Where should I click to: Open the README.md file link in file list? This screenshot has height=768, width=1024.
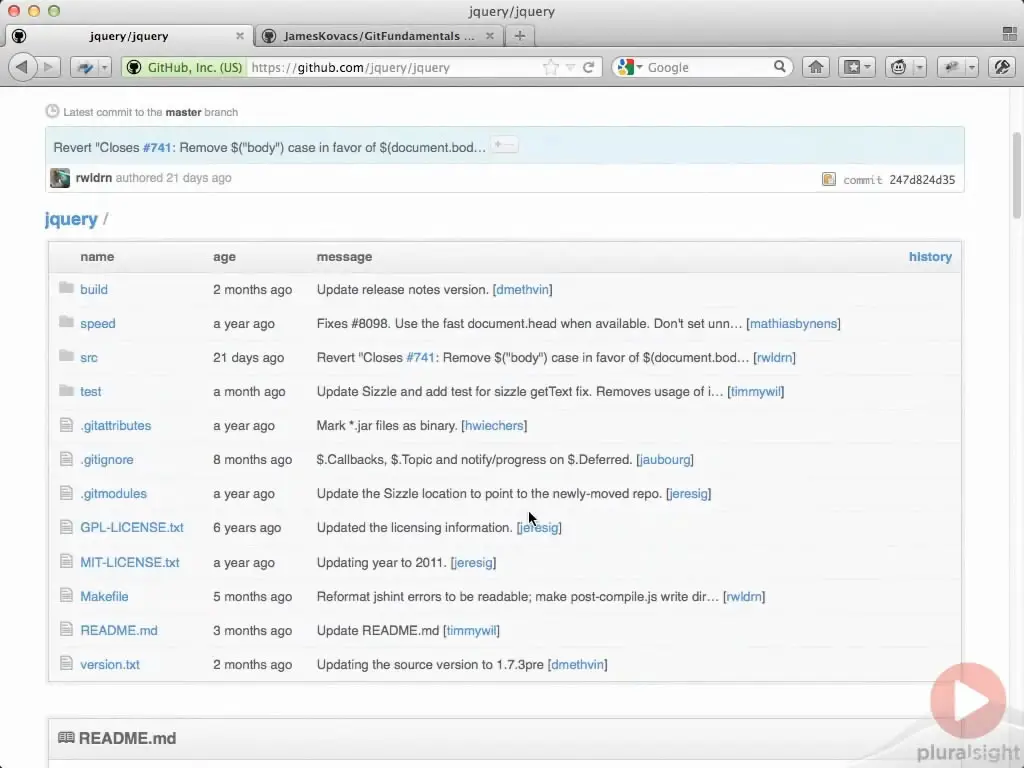click(119, 630)
